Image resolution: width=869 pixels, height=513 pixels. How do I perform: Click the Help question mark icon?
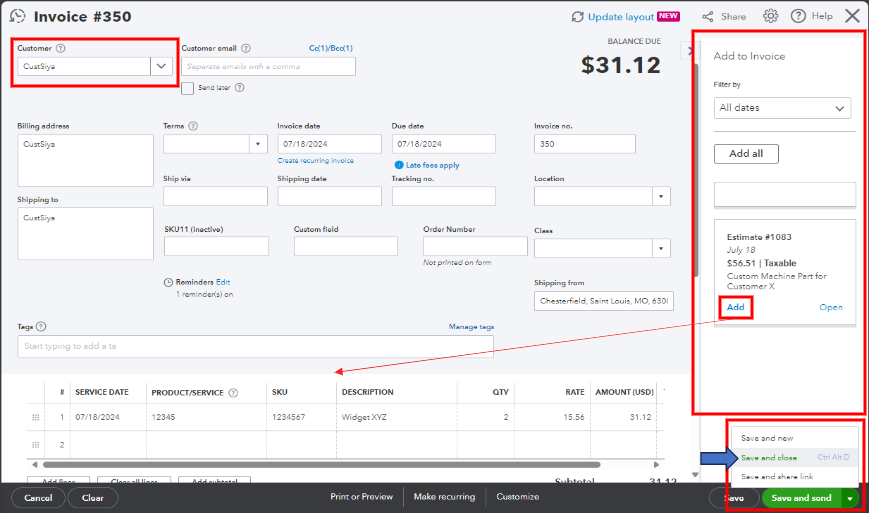(798, 16)
